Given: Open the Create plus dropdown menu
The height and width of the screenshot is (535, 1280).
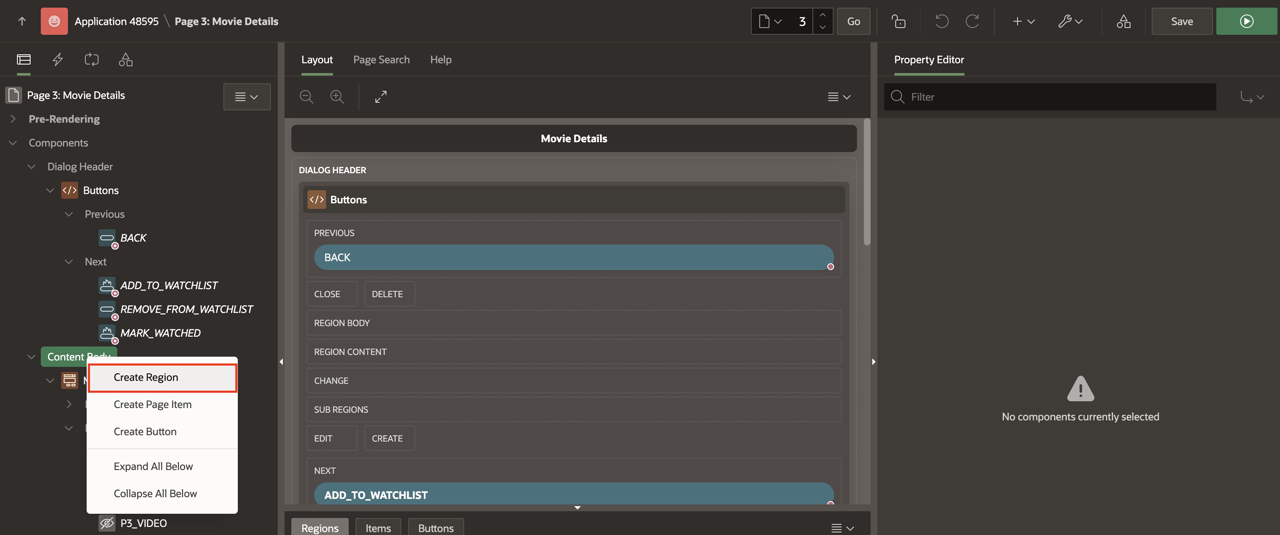Looking at the screenshot, I should click(1022, 21).
